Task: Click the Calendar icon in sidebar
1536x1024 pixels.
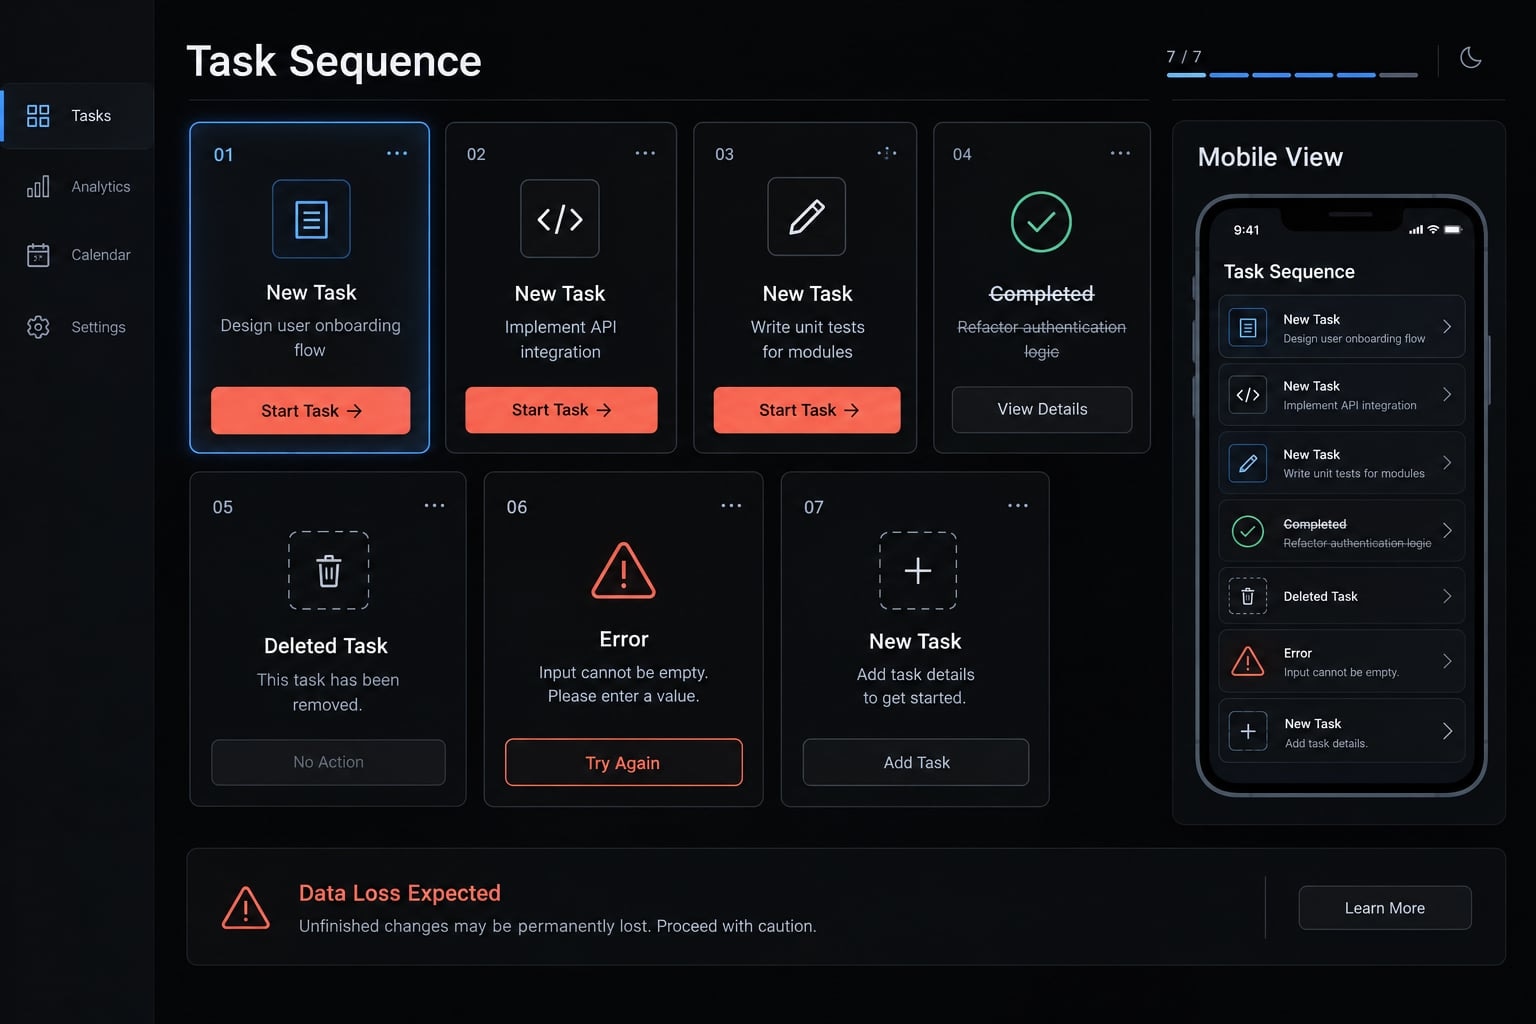Action: [x=38, y=255]
